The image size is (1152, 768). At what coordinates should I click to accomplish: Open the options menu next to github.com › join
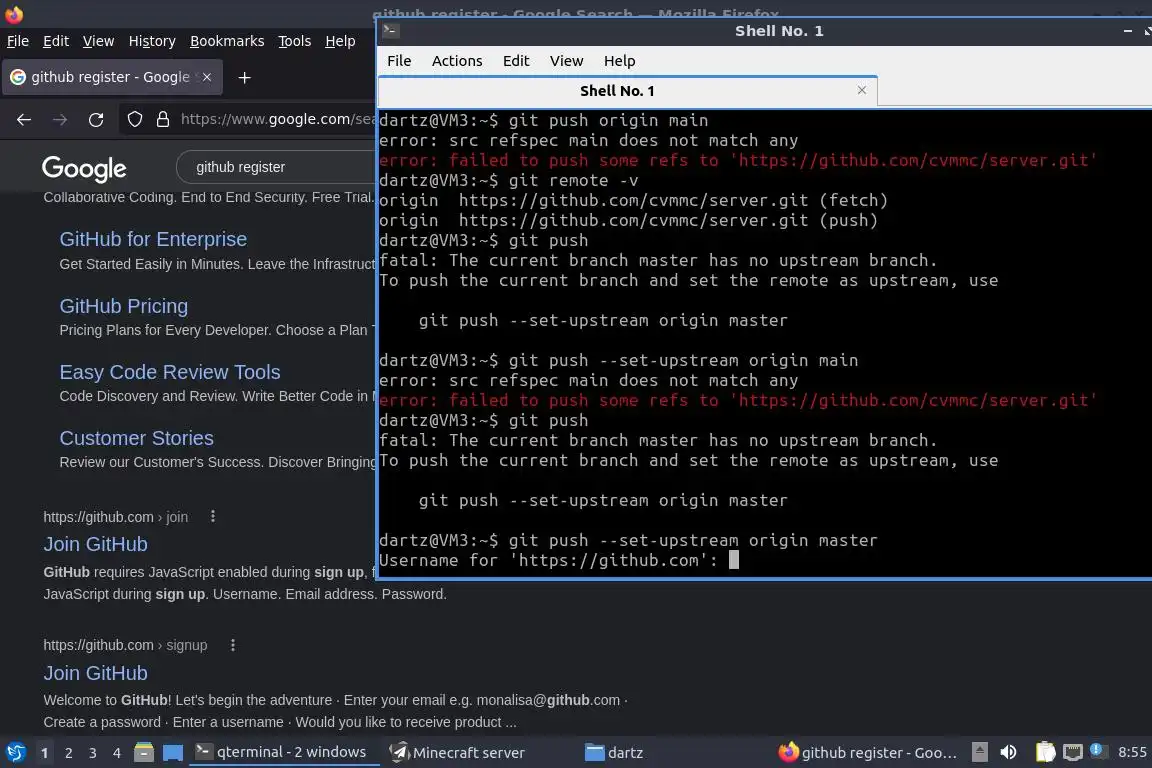click(x=213, y=517)
